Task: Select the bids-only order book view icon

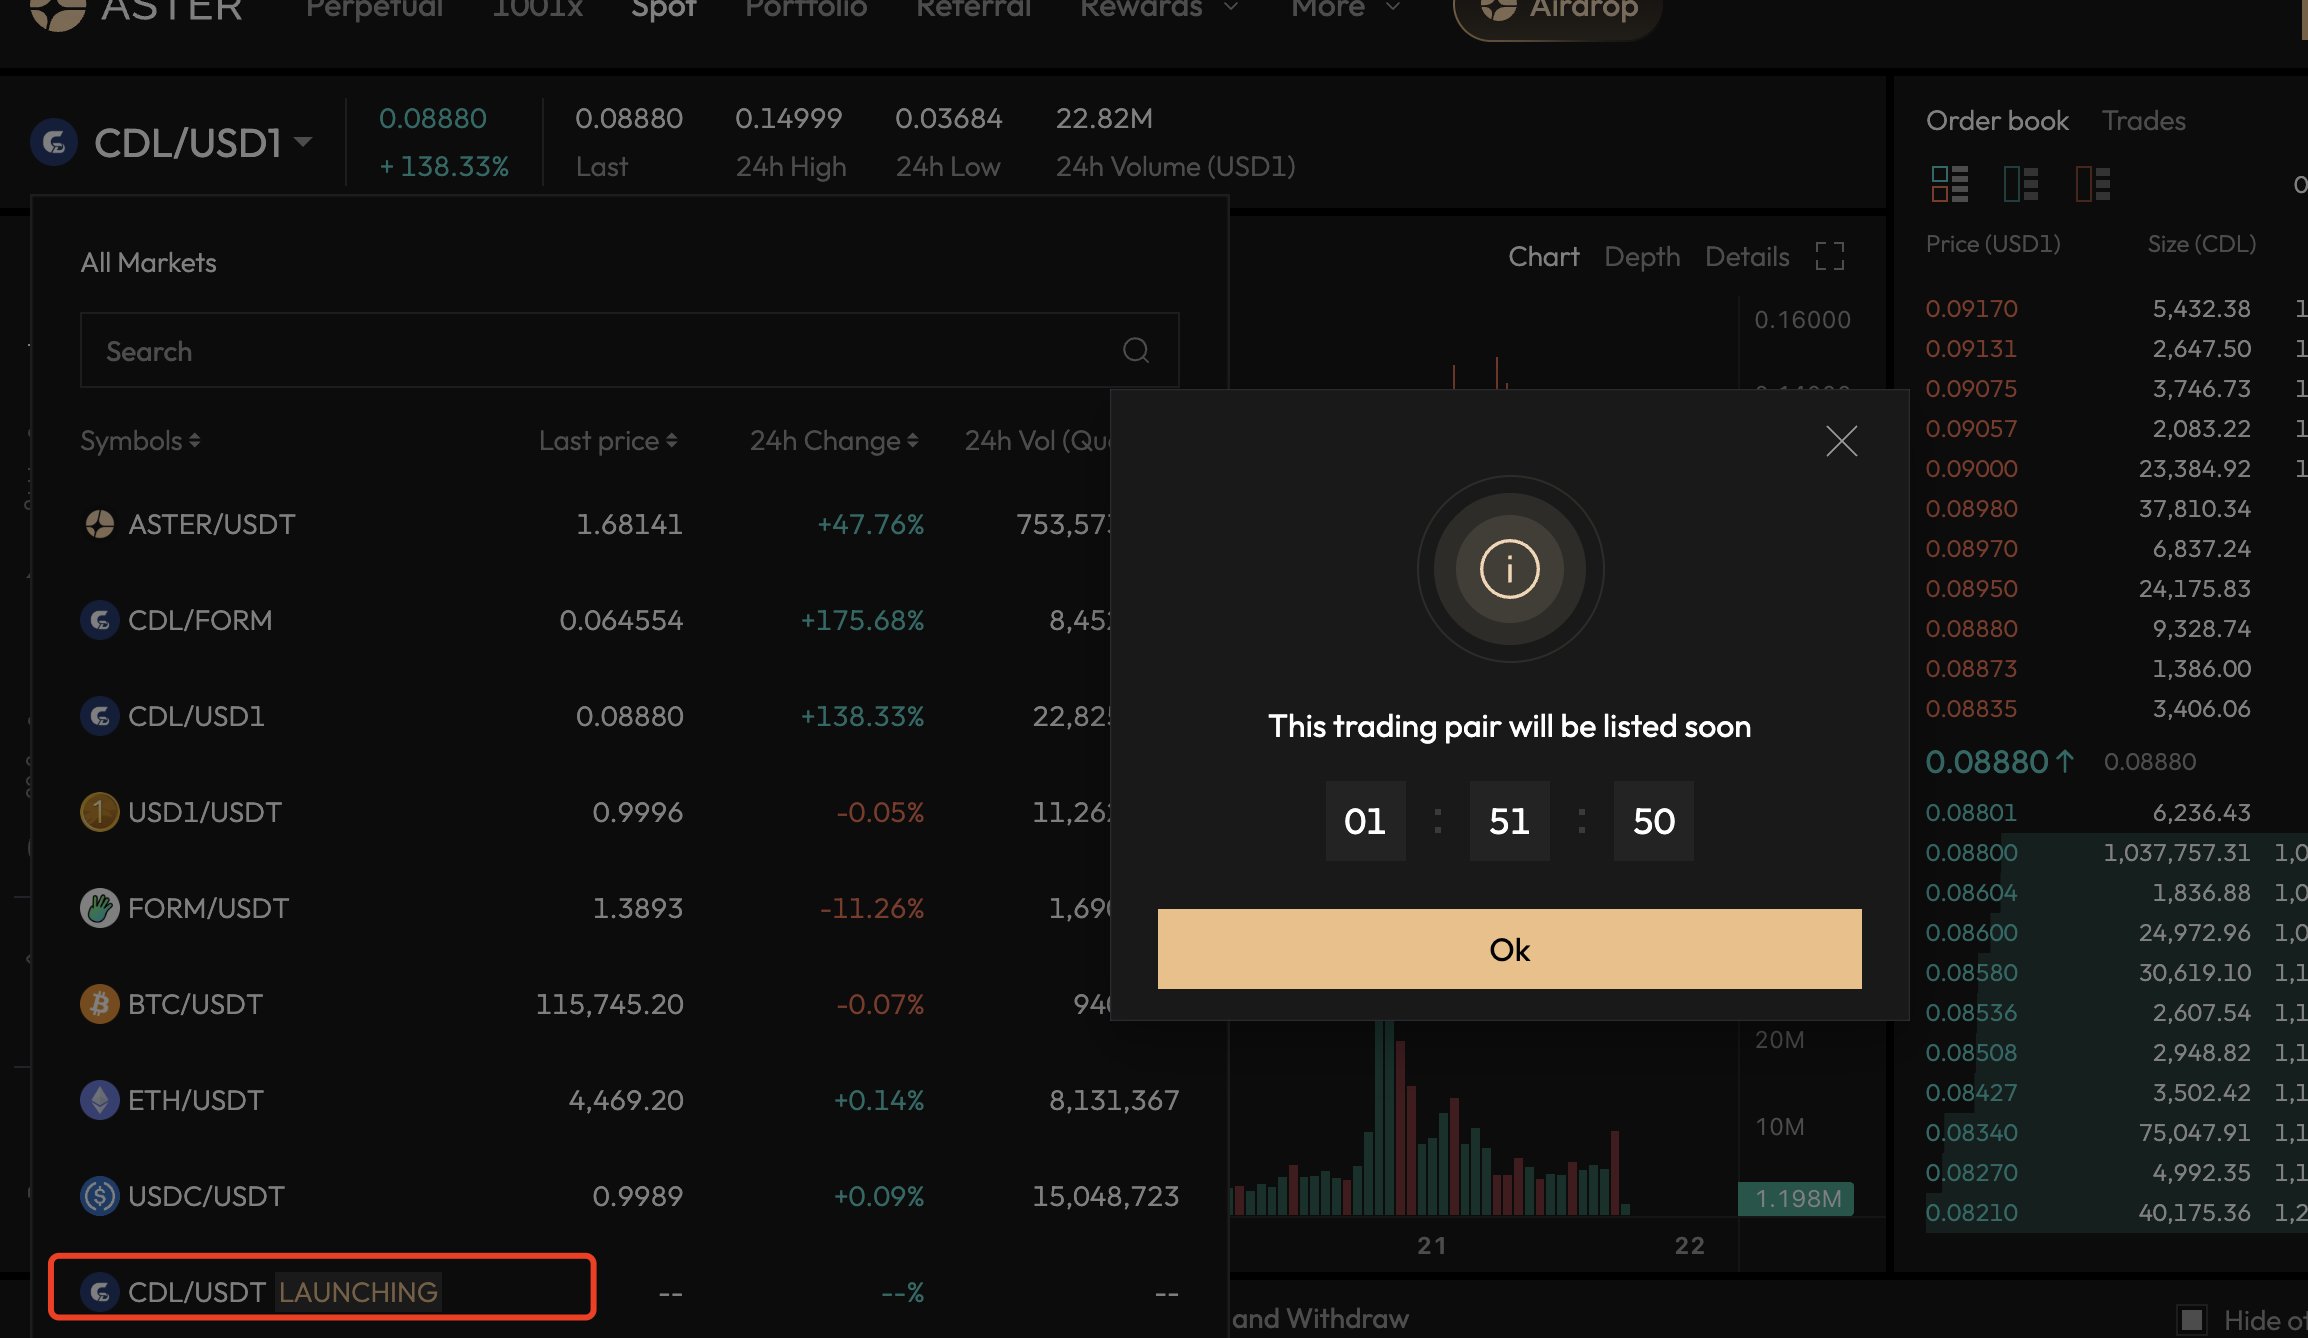Action: tap(2021, 184)
